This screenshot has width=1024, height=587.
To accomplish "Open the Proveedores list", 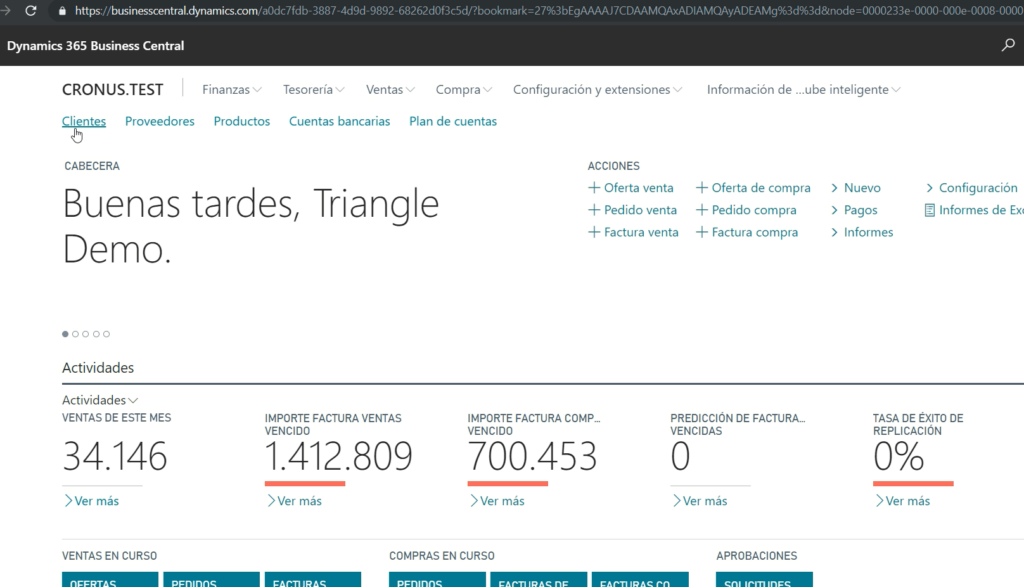I will coord(159,121).
